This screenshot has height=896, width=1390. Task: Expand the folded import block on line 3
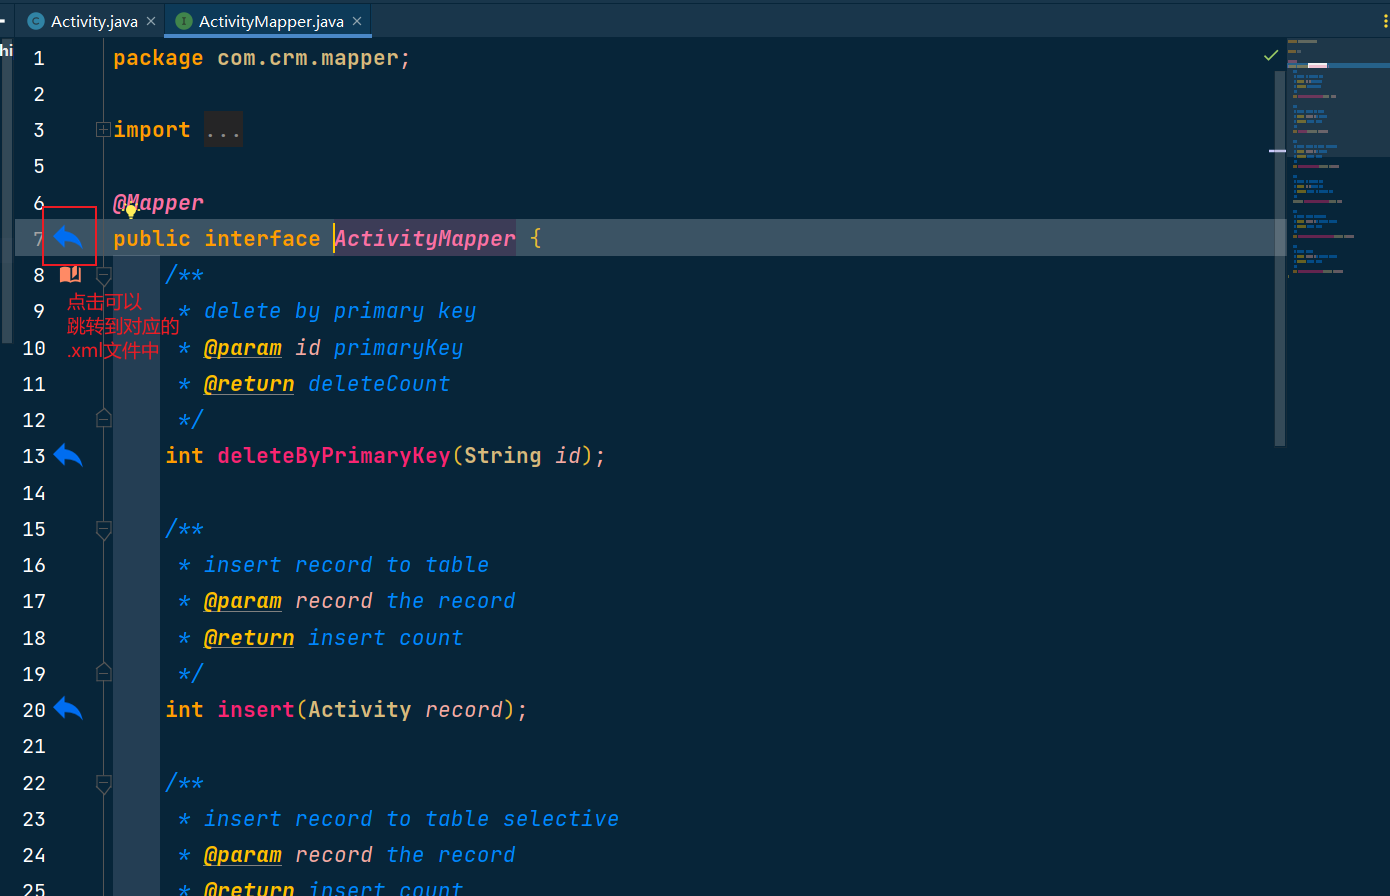[x=103, y=129]
